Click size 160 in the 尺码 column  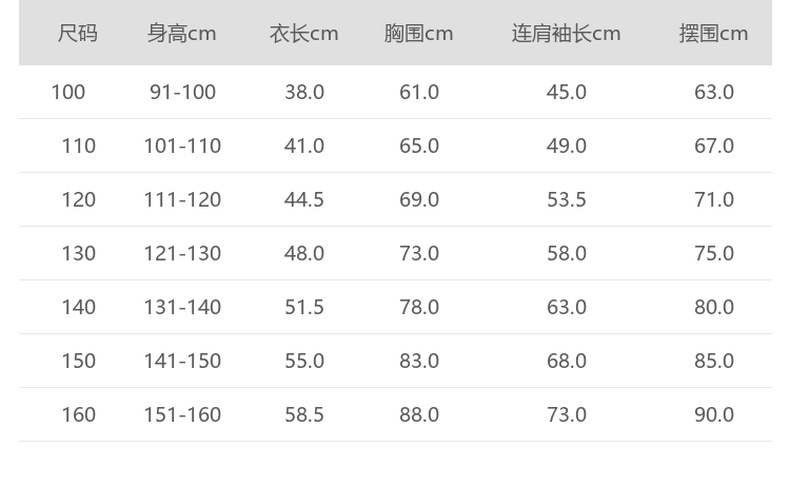(x=78, y=415)
